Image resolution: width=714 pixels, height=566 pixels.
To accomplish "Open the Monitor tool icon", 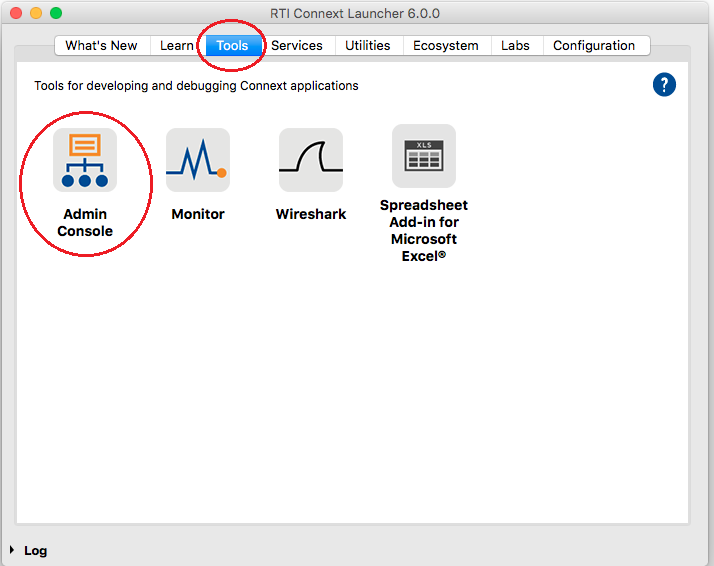I will click(x=198, y=160).
